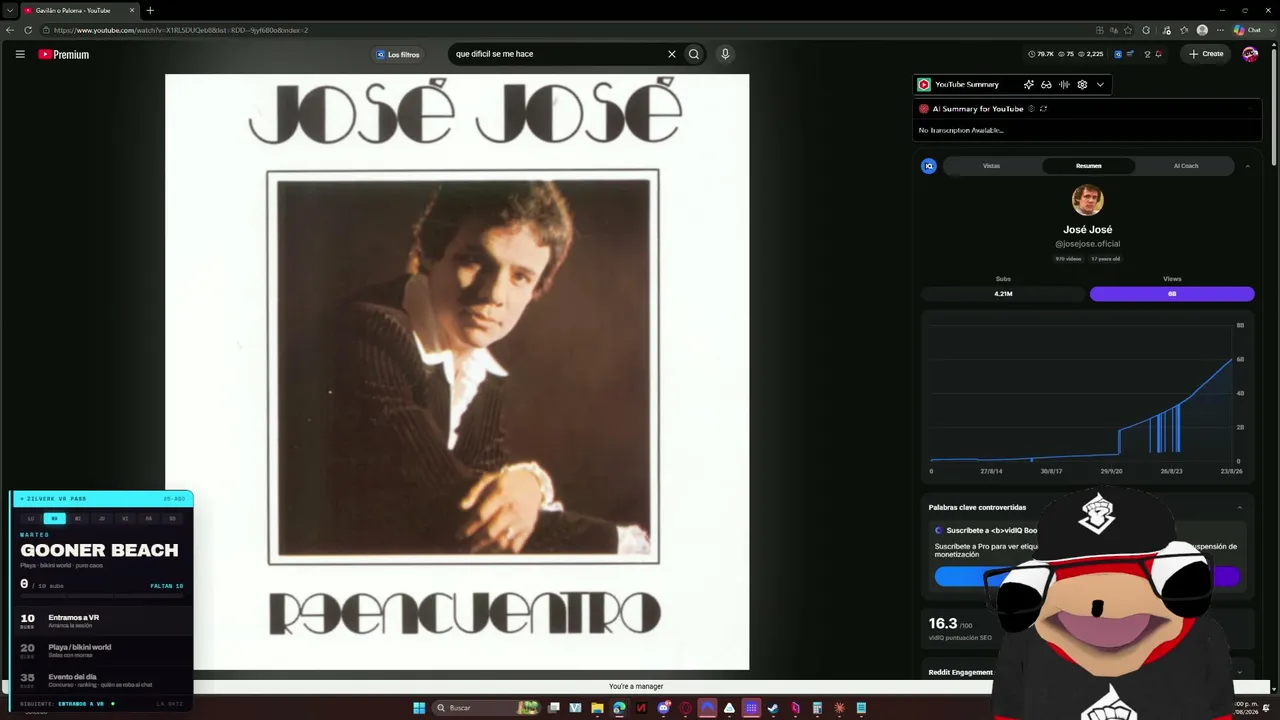The width and height of the screenshot is (1280, 720).
Task: Switch to the Vistas tab
Action: pyautogui.click(x=991, y=166)
